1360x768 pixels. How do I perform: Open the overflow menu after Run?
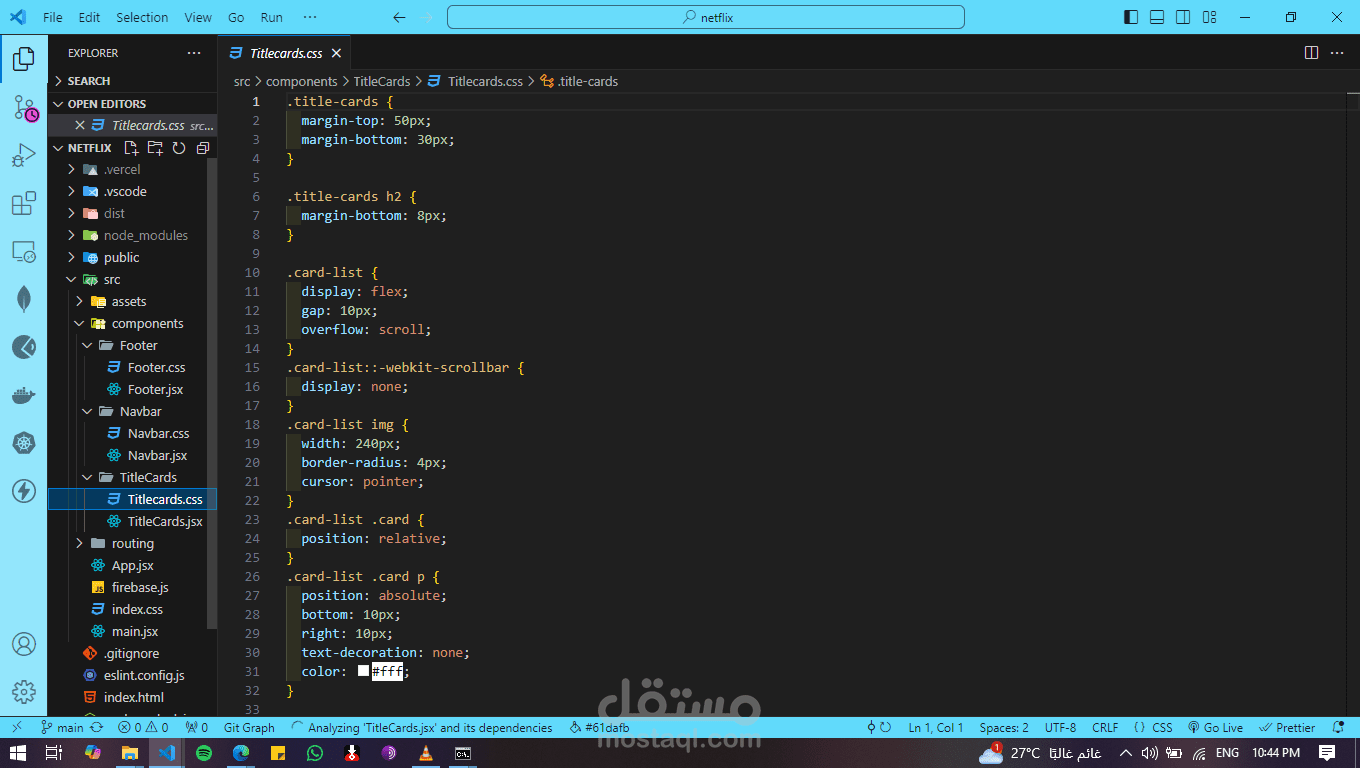310,17
